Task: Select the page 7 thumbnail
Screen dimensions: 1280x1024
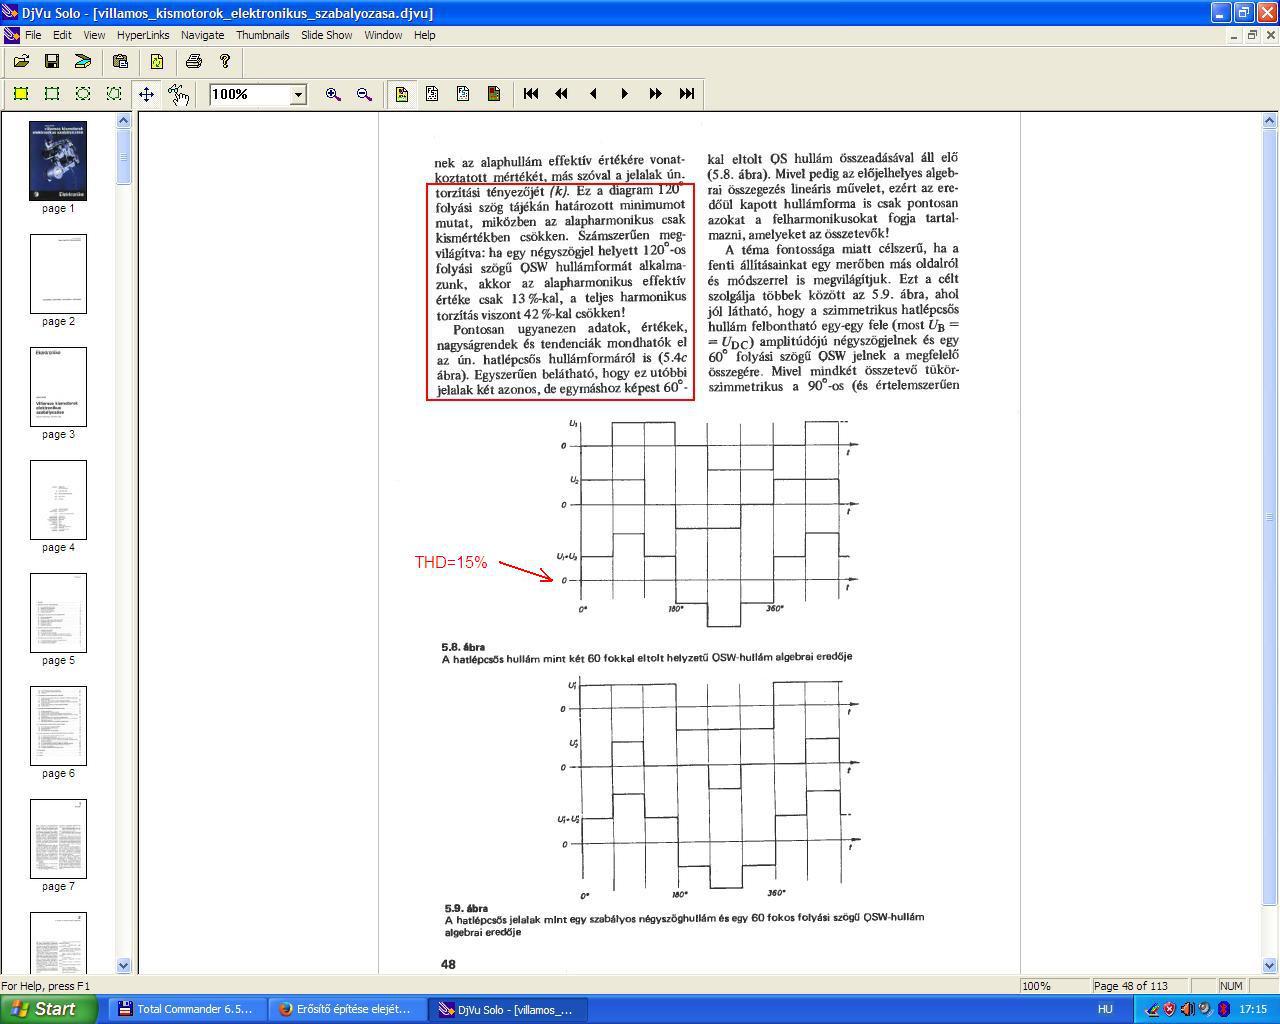Action: (x=58, y=839)
